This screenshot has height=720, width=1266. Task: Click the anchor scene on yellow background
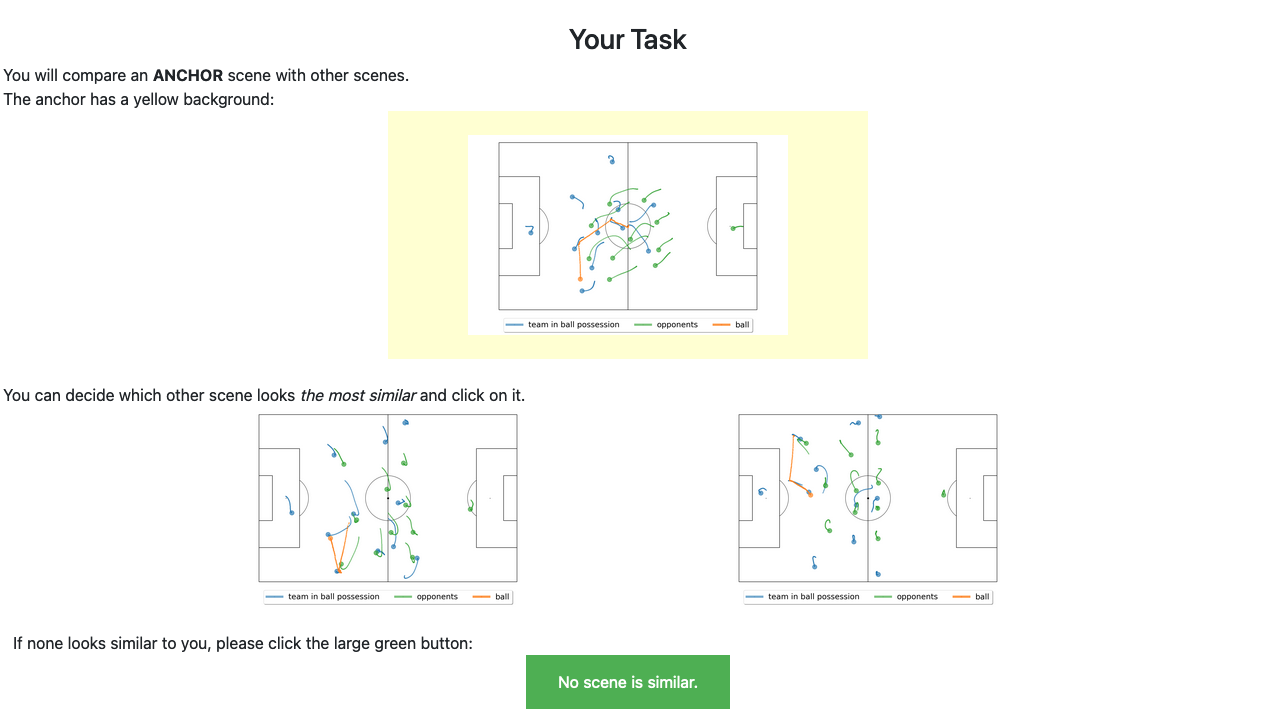[627, 235]
